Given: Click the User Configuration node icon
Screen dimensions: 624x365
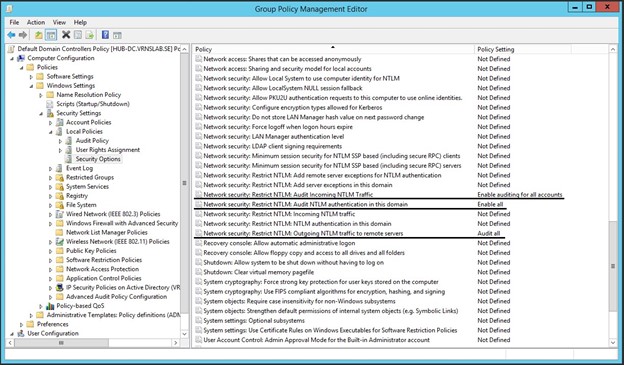Looking at the screenshot, I should click(21, 333).
